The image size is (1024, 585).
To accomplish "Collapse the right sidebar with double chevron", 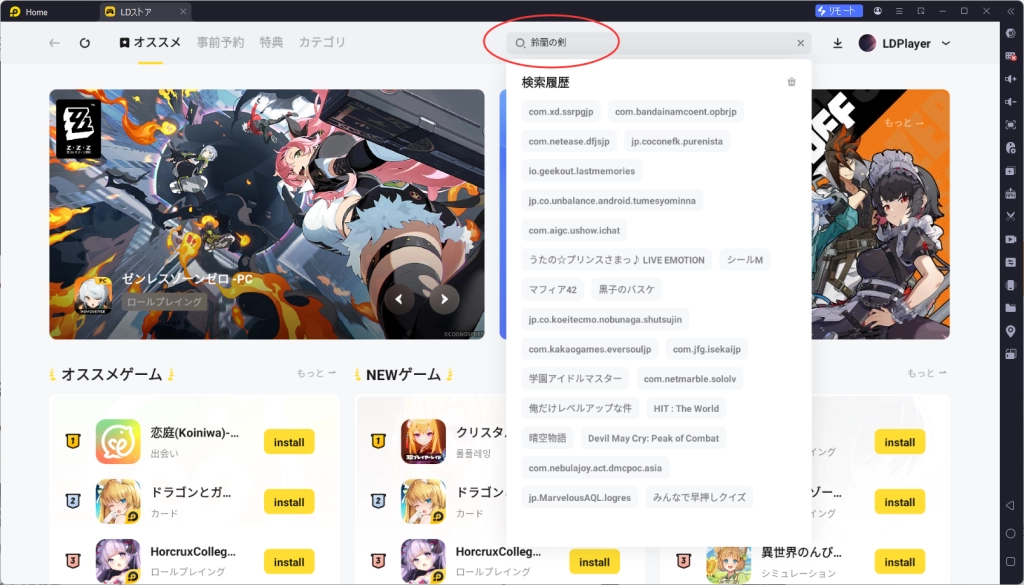I will coord(1009,11).
